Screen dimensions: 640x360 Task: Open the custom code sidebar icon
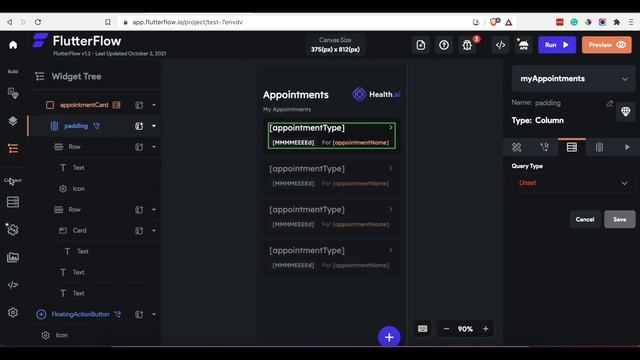[x=13, y=285]
